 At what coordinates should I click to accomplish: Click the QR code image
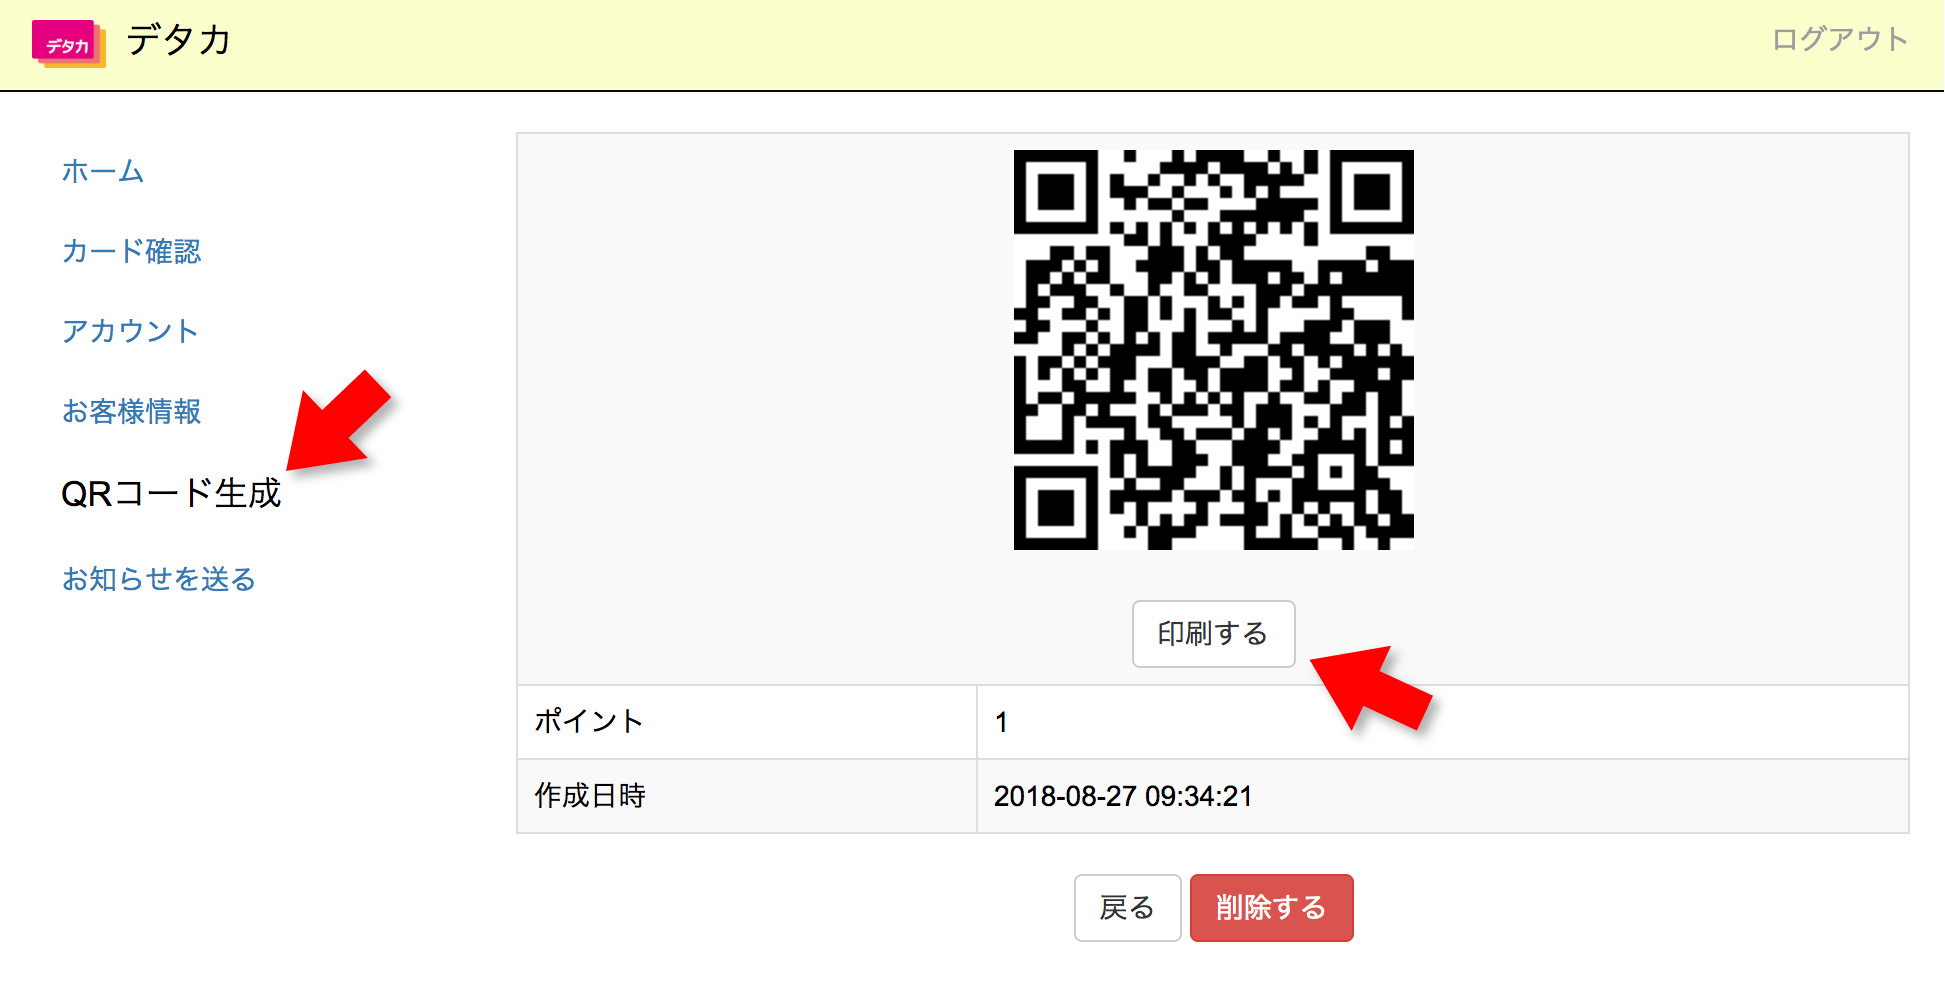point(1213,350)
